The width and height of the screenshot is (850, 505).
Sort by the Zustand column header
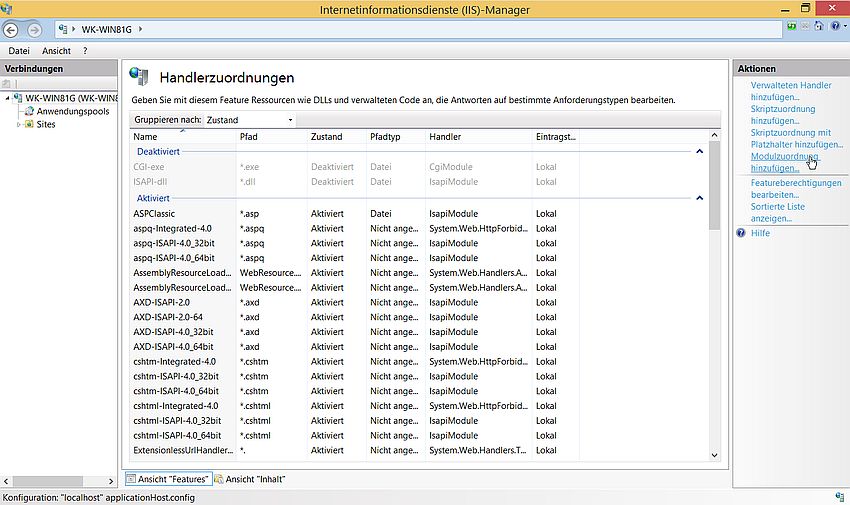pyautogui.click(x=337, y=137)
